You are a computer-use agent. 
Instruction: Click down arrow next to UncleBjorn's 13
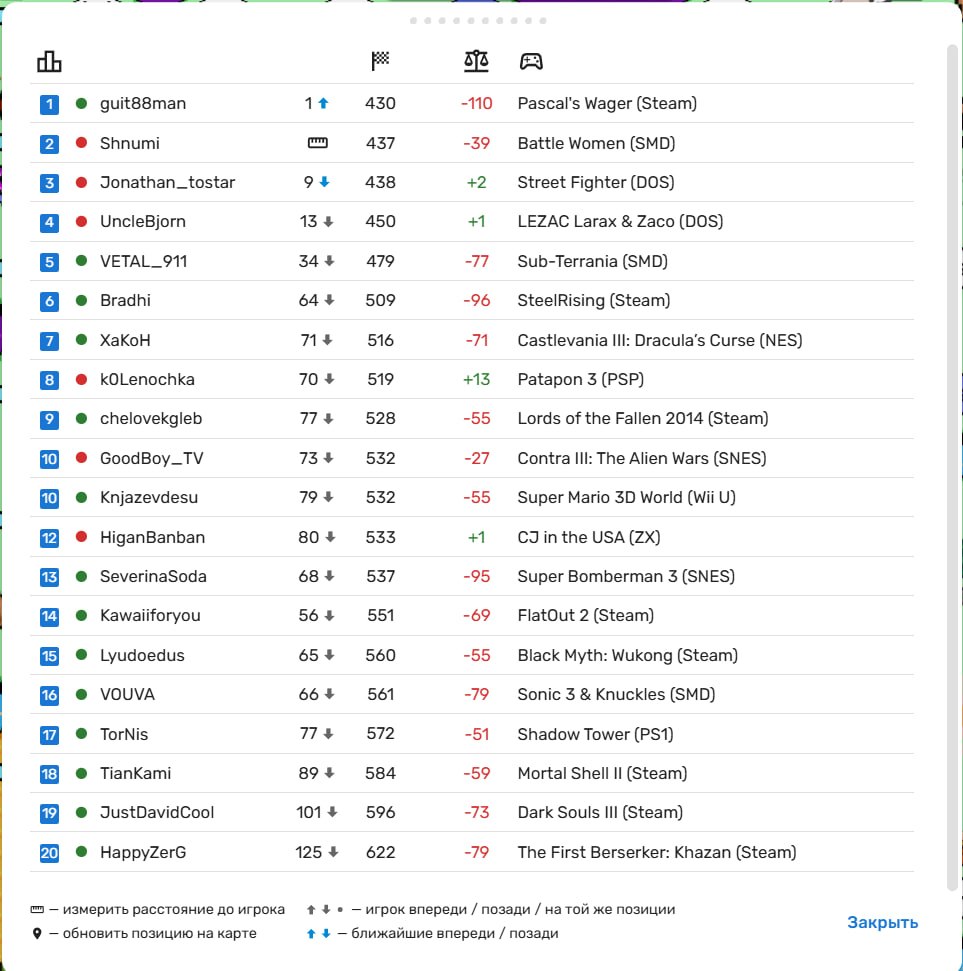pyautogui.click(x=328, y=222)
